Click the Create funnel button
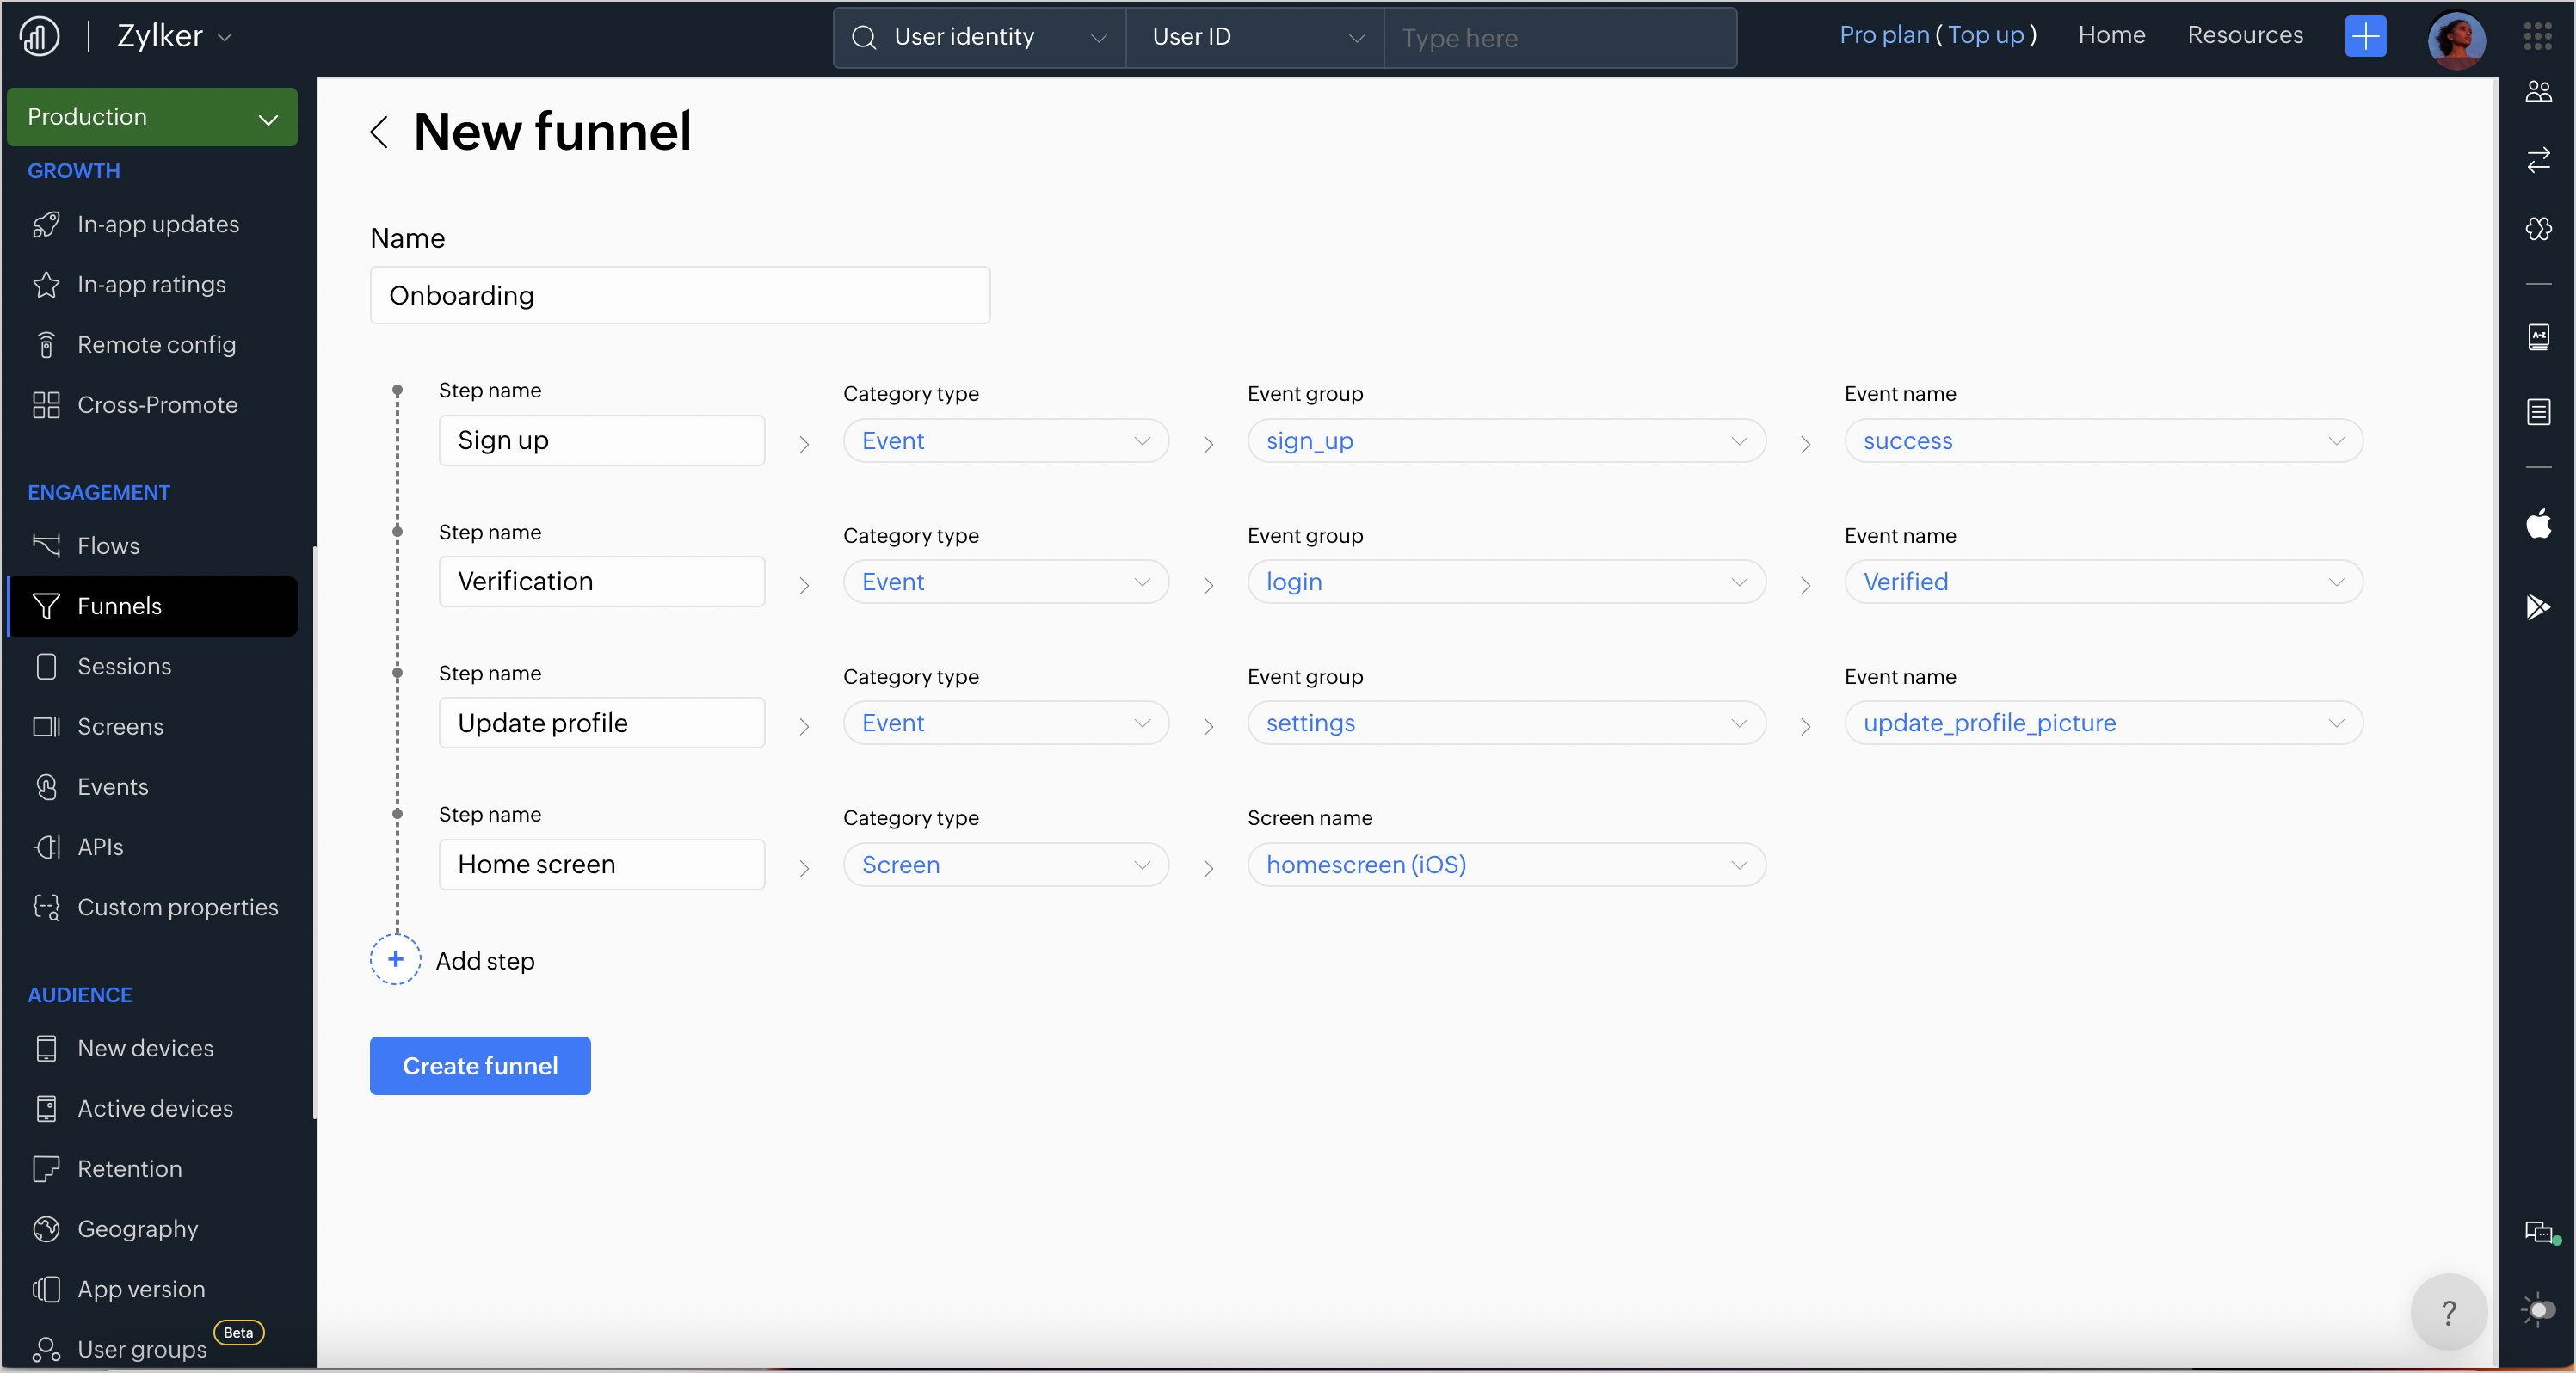 480,1066
